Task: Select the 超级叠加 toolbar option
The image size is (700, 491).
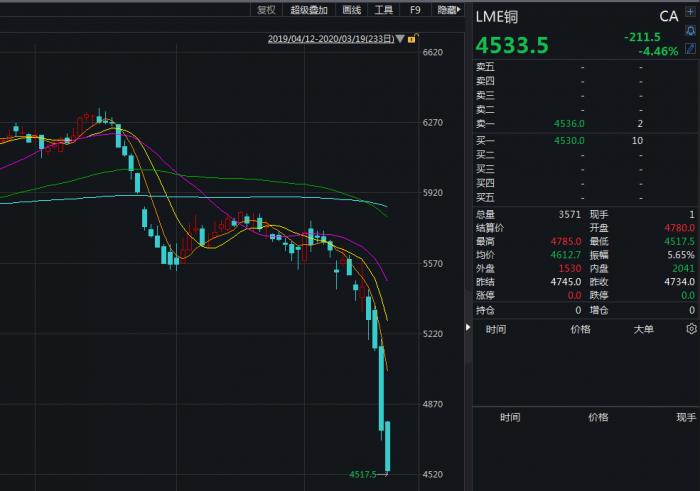Action: (x=309, y=9)
